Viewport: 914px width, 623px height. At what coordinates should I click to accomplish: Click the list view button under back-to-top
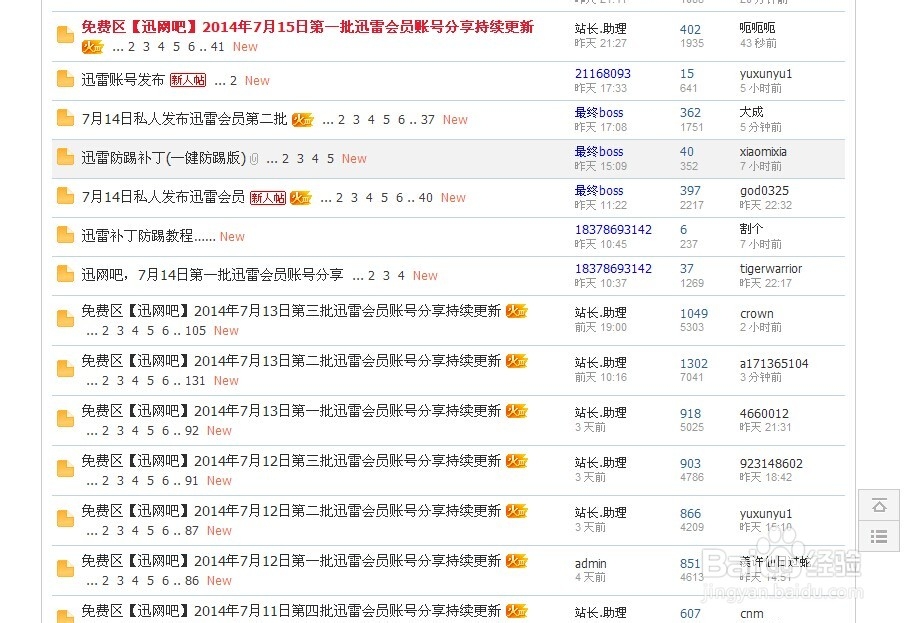[879, 536]
